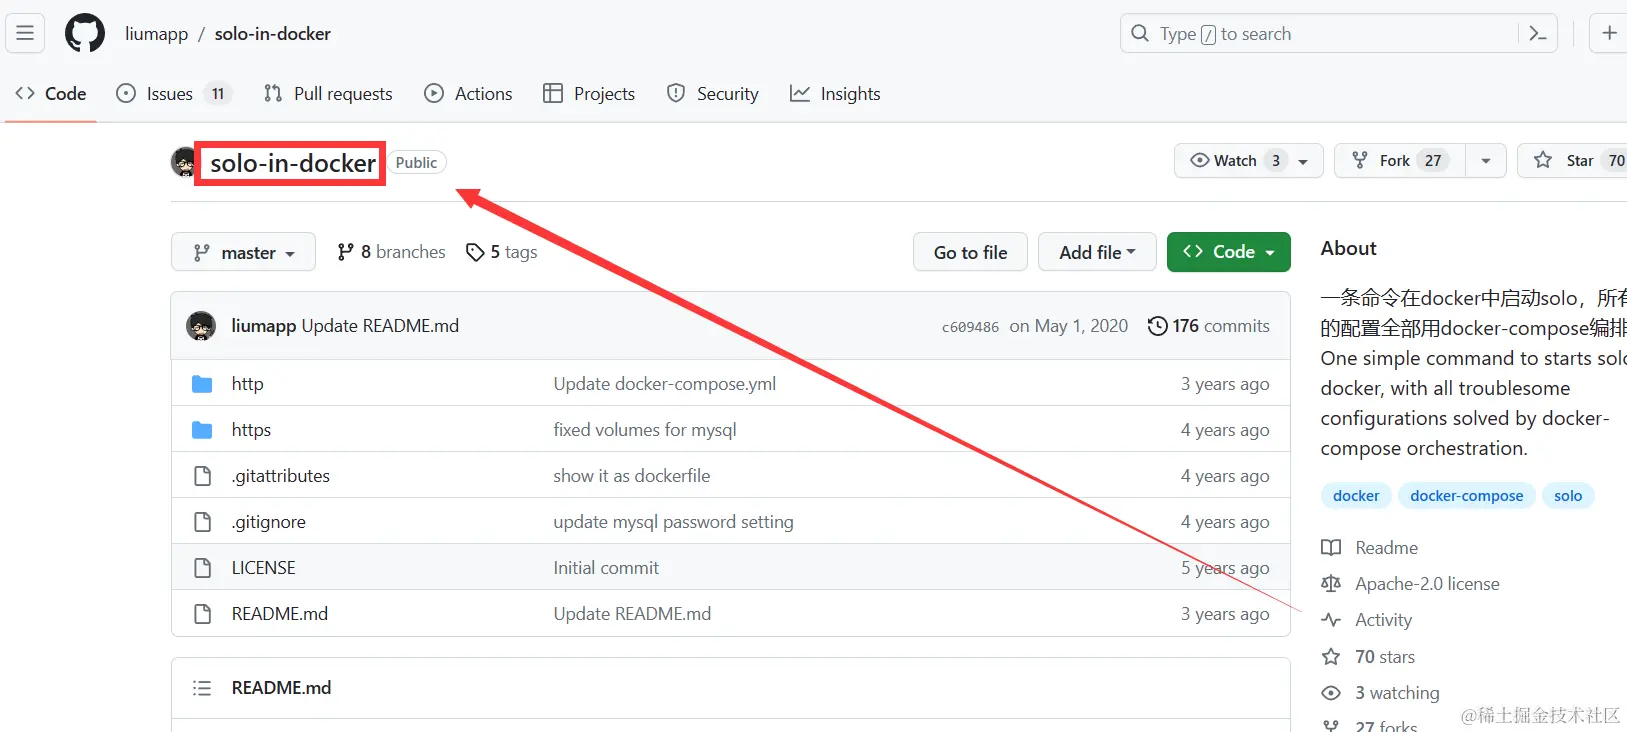
Task: Open README outline list icon
Action: [202, 688]
